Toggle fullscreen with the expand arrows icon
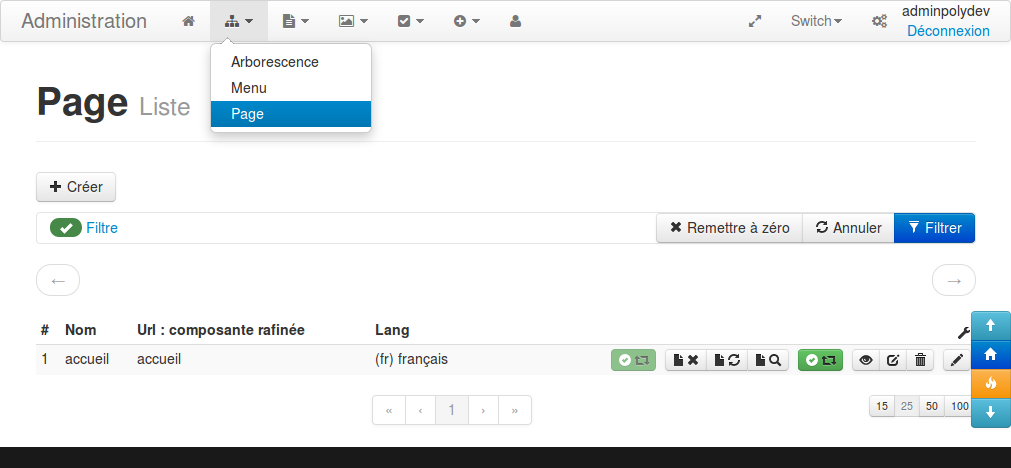1011x468 pixels. (755, 21)
